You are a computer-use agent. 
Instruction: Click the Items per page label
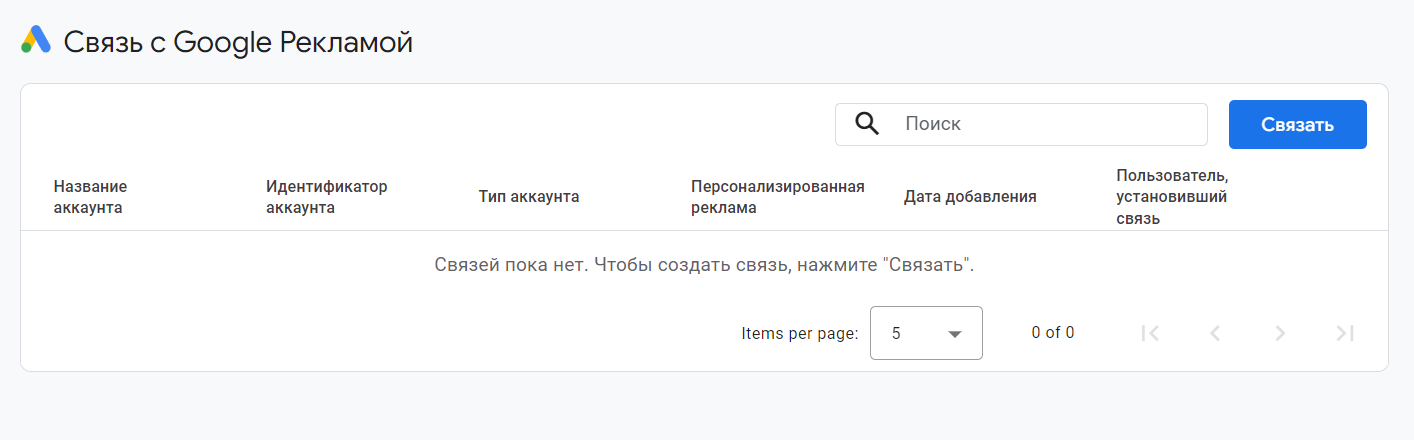coord(800,334)
